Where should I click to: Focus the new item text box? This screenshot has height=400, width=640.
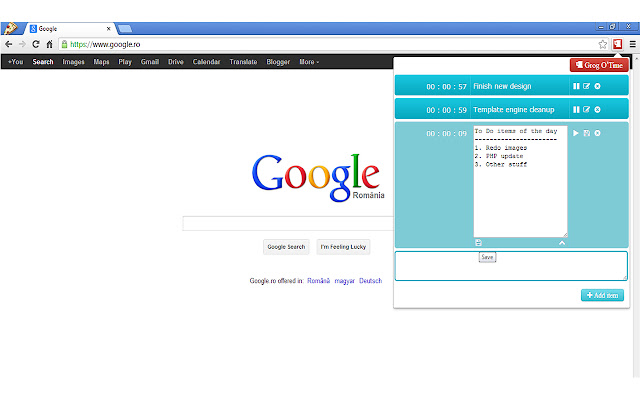pyautogui.click(x=511, y=266)
